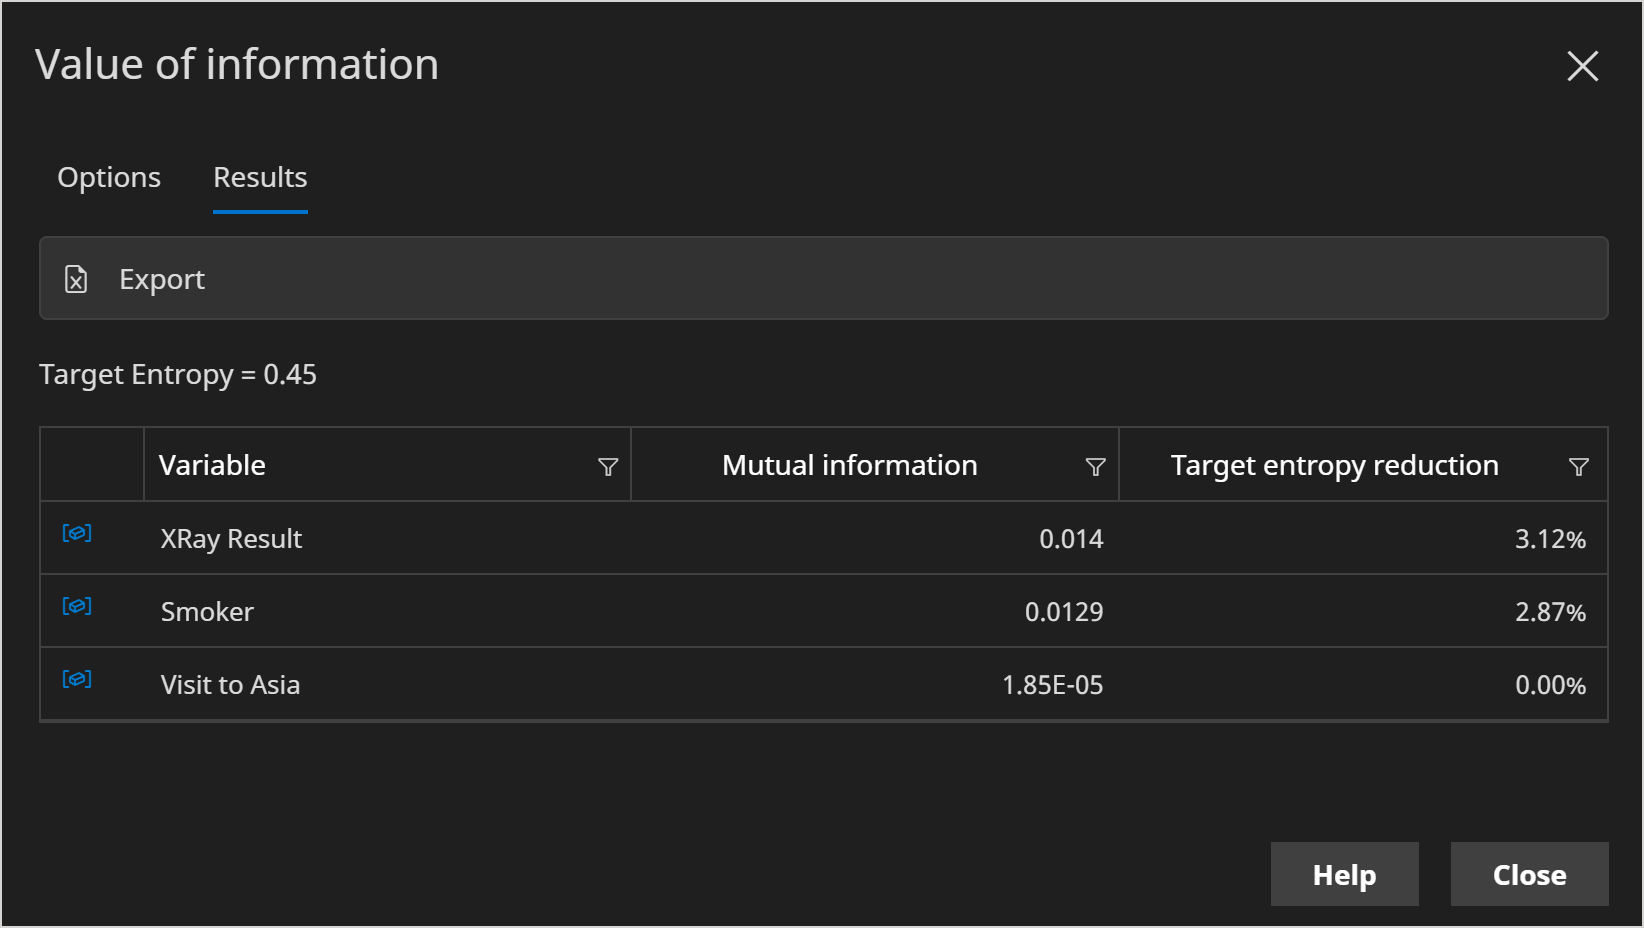Open the Mutual information column filter
The height and width of the screenshot is (928, 1644).
pyautogui.click(x=1095, y=467)
